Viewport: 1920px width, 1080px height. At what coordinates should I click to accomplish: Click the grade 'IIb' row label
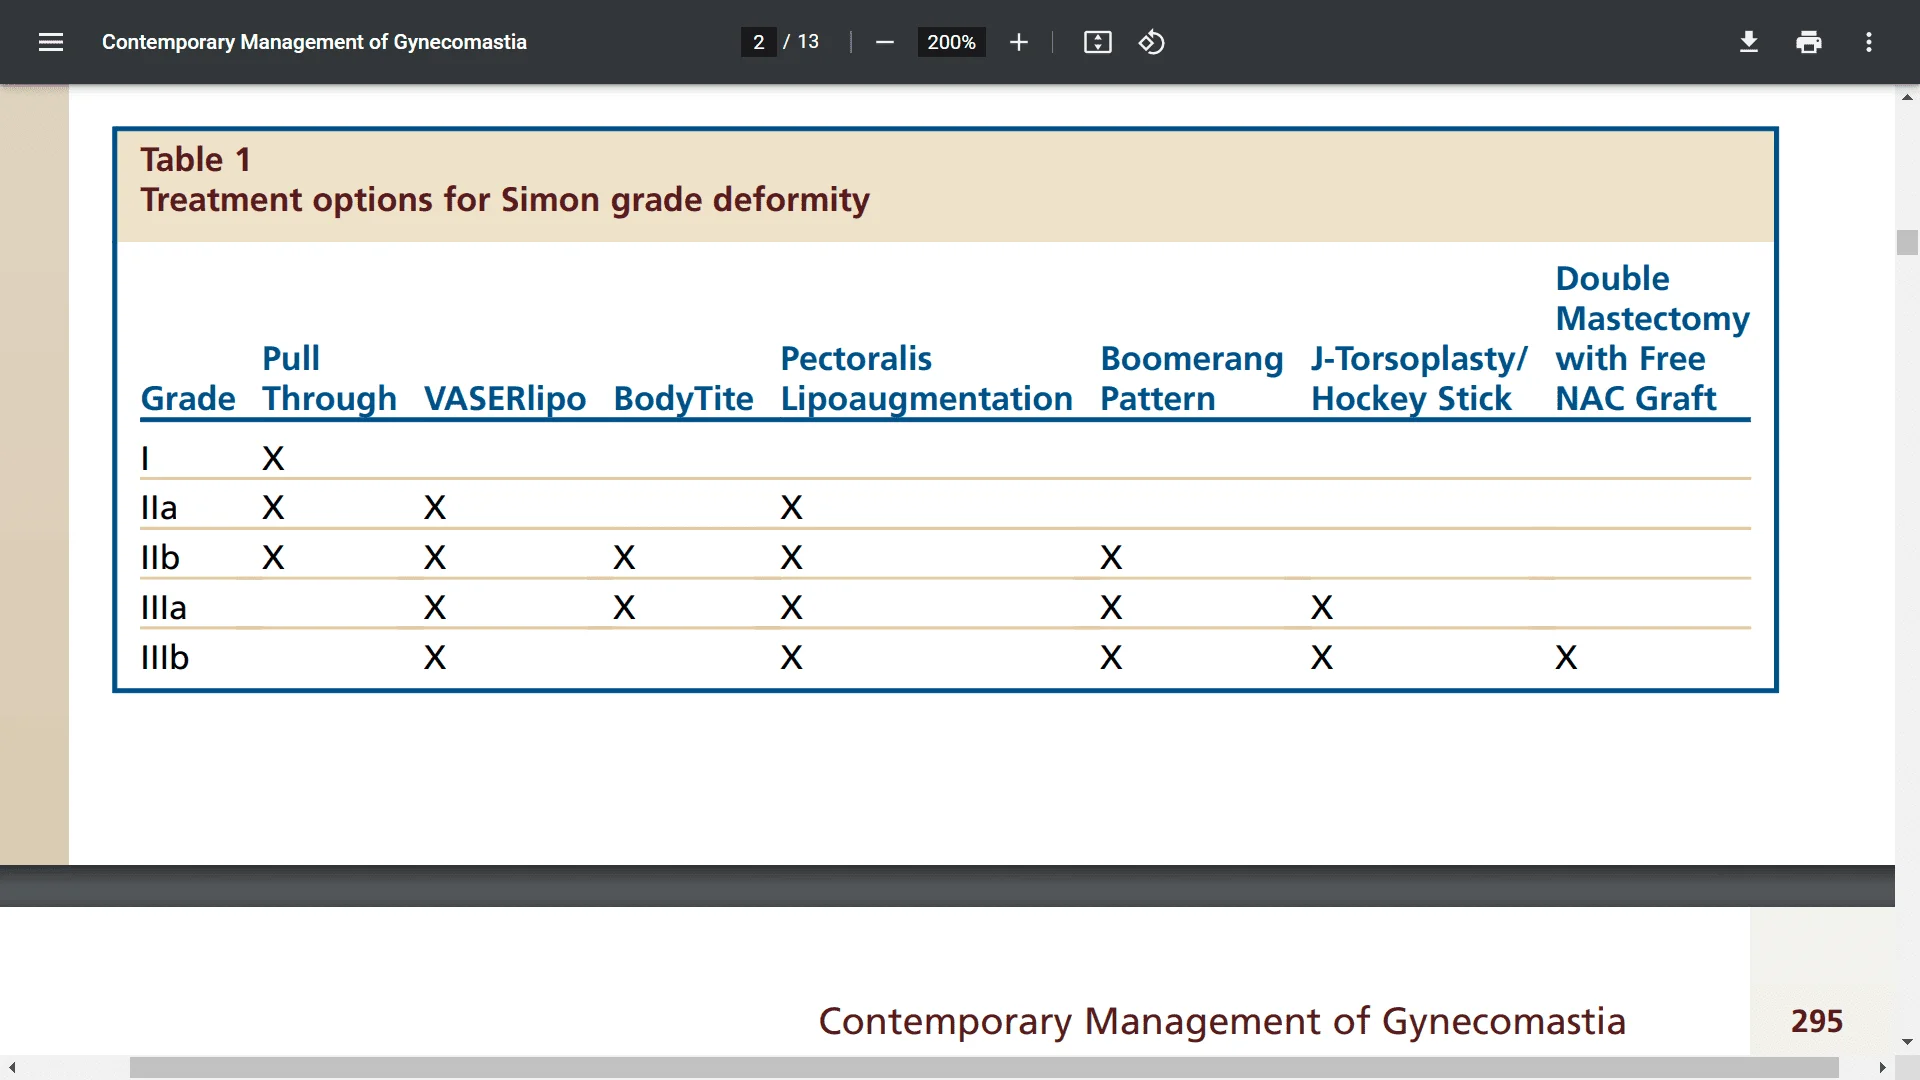click(x=160, y=558)
